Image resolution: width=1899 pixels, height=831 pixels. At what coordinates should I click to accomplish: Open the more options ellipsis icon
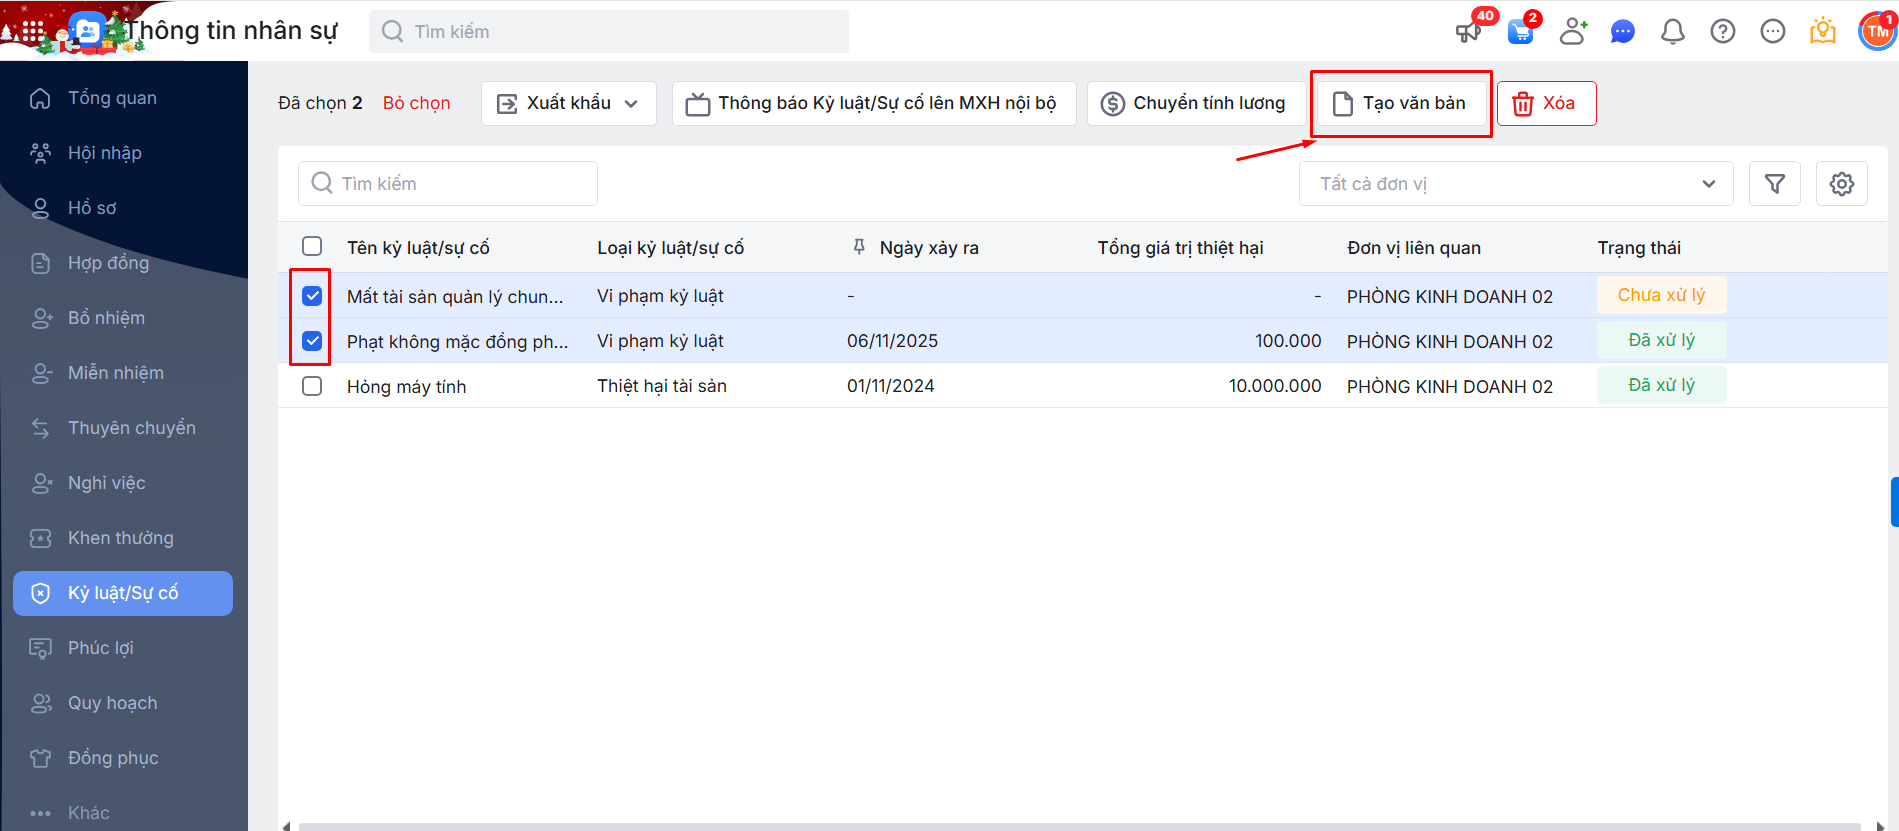pyautogui.click(x=1773, y=32)
